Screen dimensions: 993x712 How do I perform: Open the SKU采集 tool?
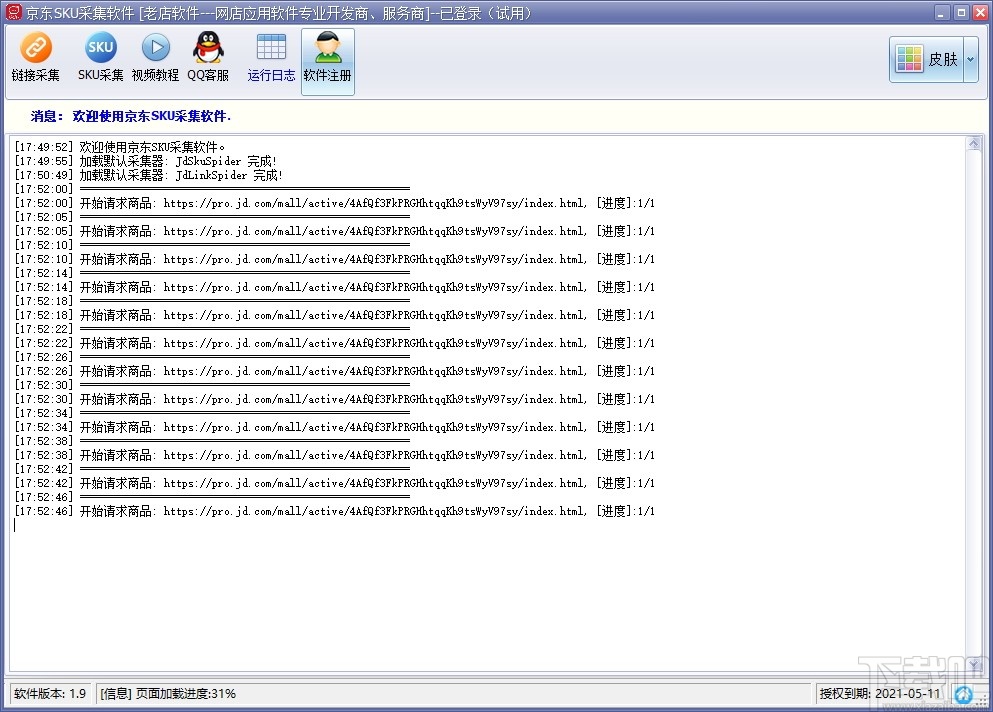[x=100, y=58]
